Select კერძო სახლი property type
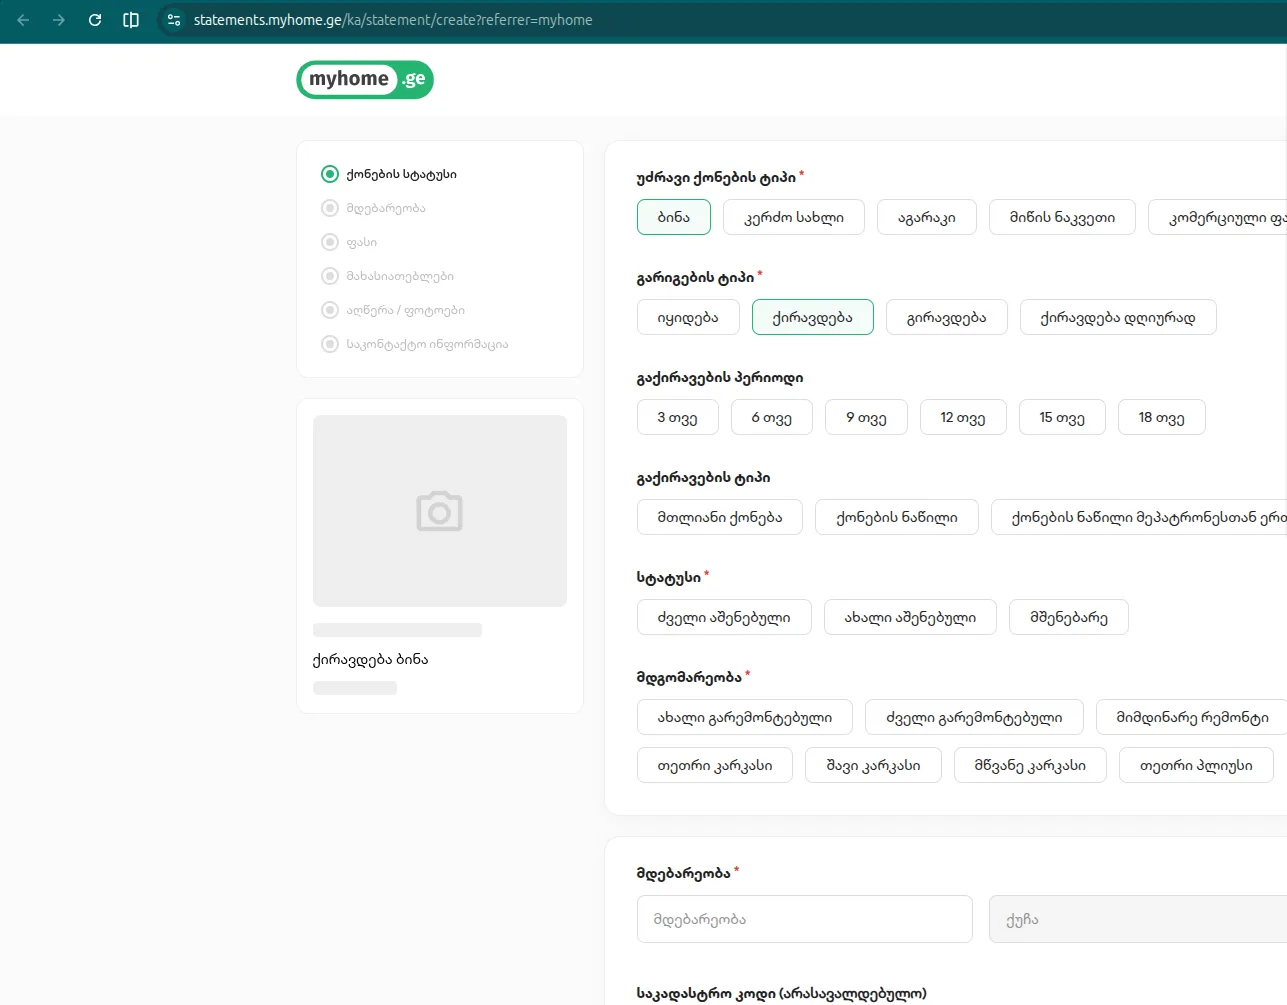This screenshot has height=1005, width=1287. (794, 217)
